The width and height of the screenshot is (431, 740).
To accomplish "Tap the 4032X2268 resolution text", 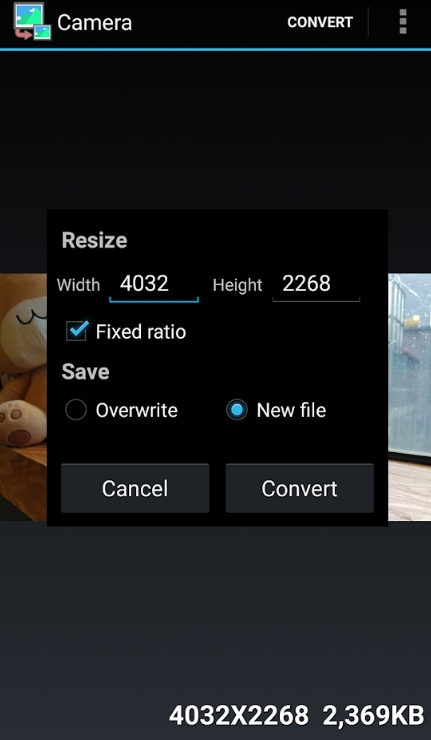I will pos(239,715).
